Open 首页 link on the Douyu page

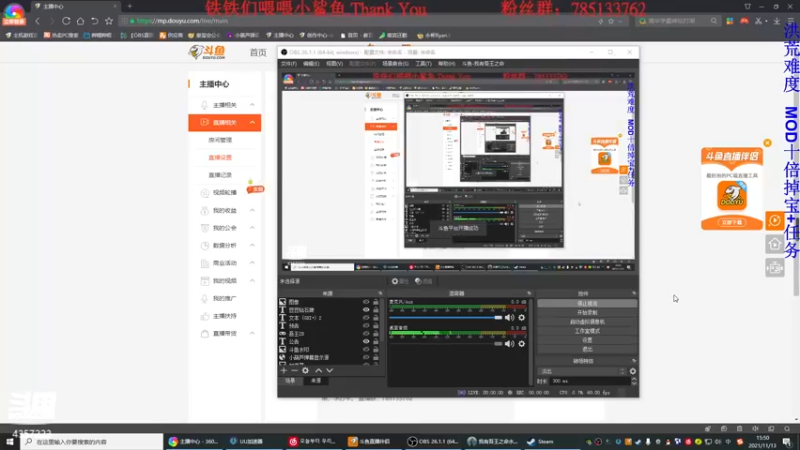tap(258, 53)
